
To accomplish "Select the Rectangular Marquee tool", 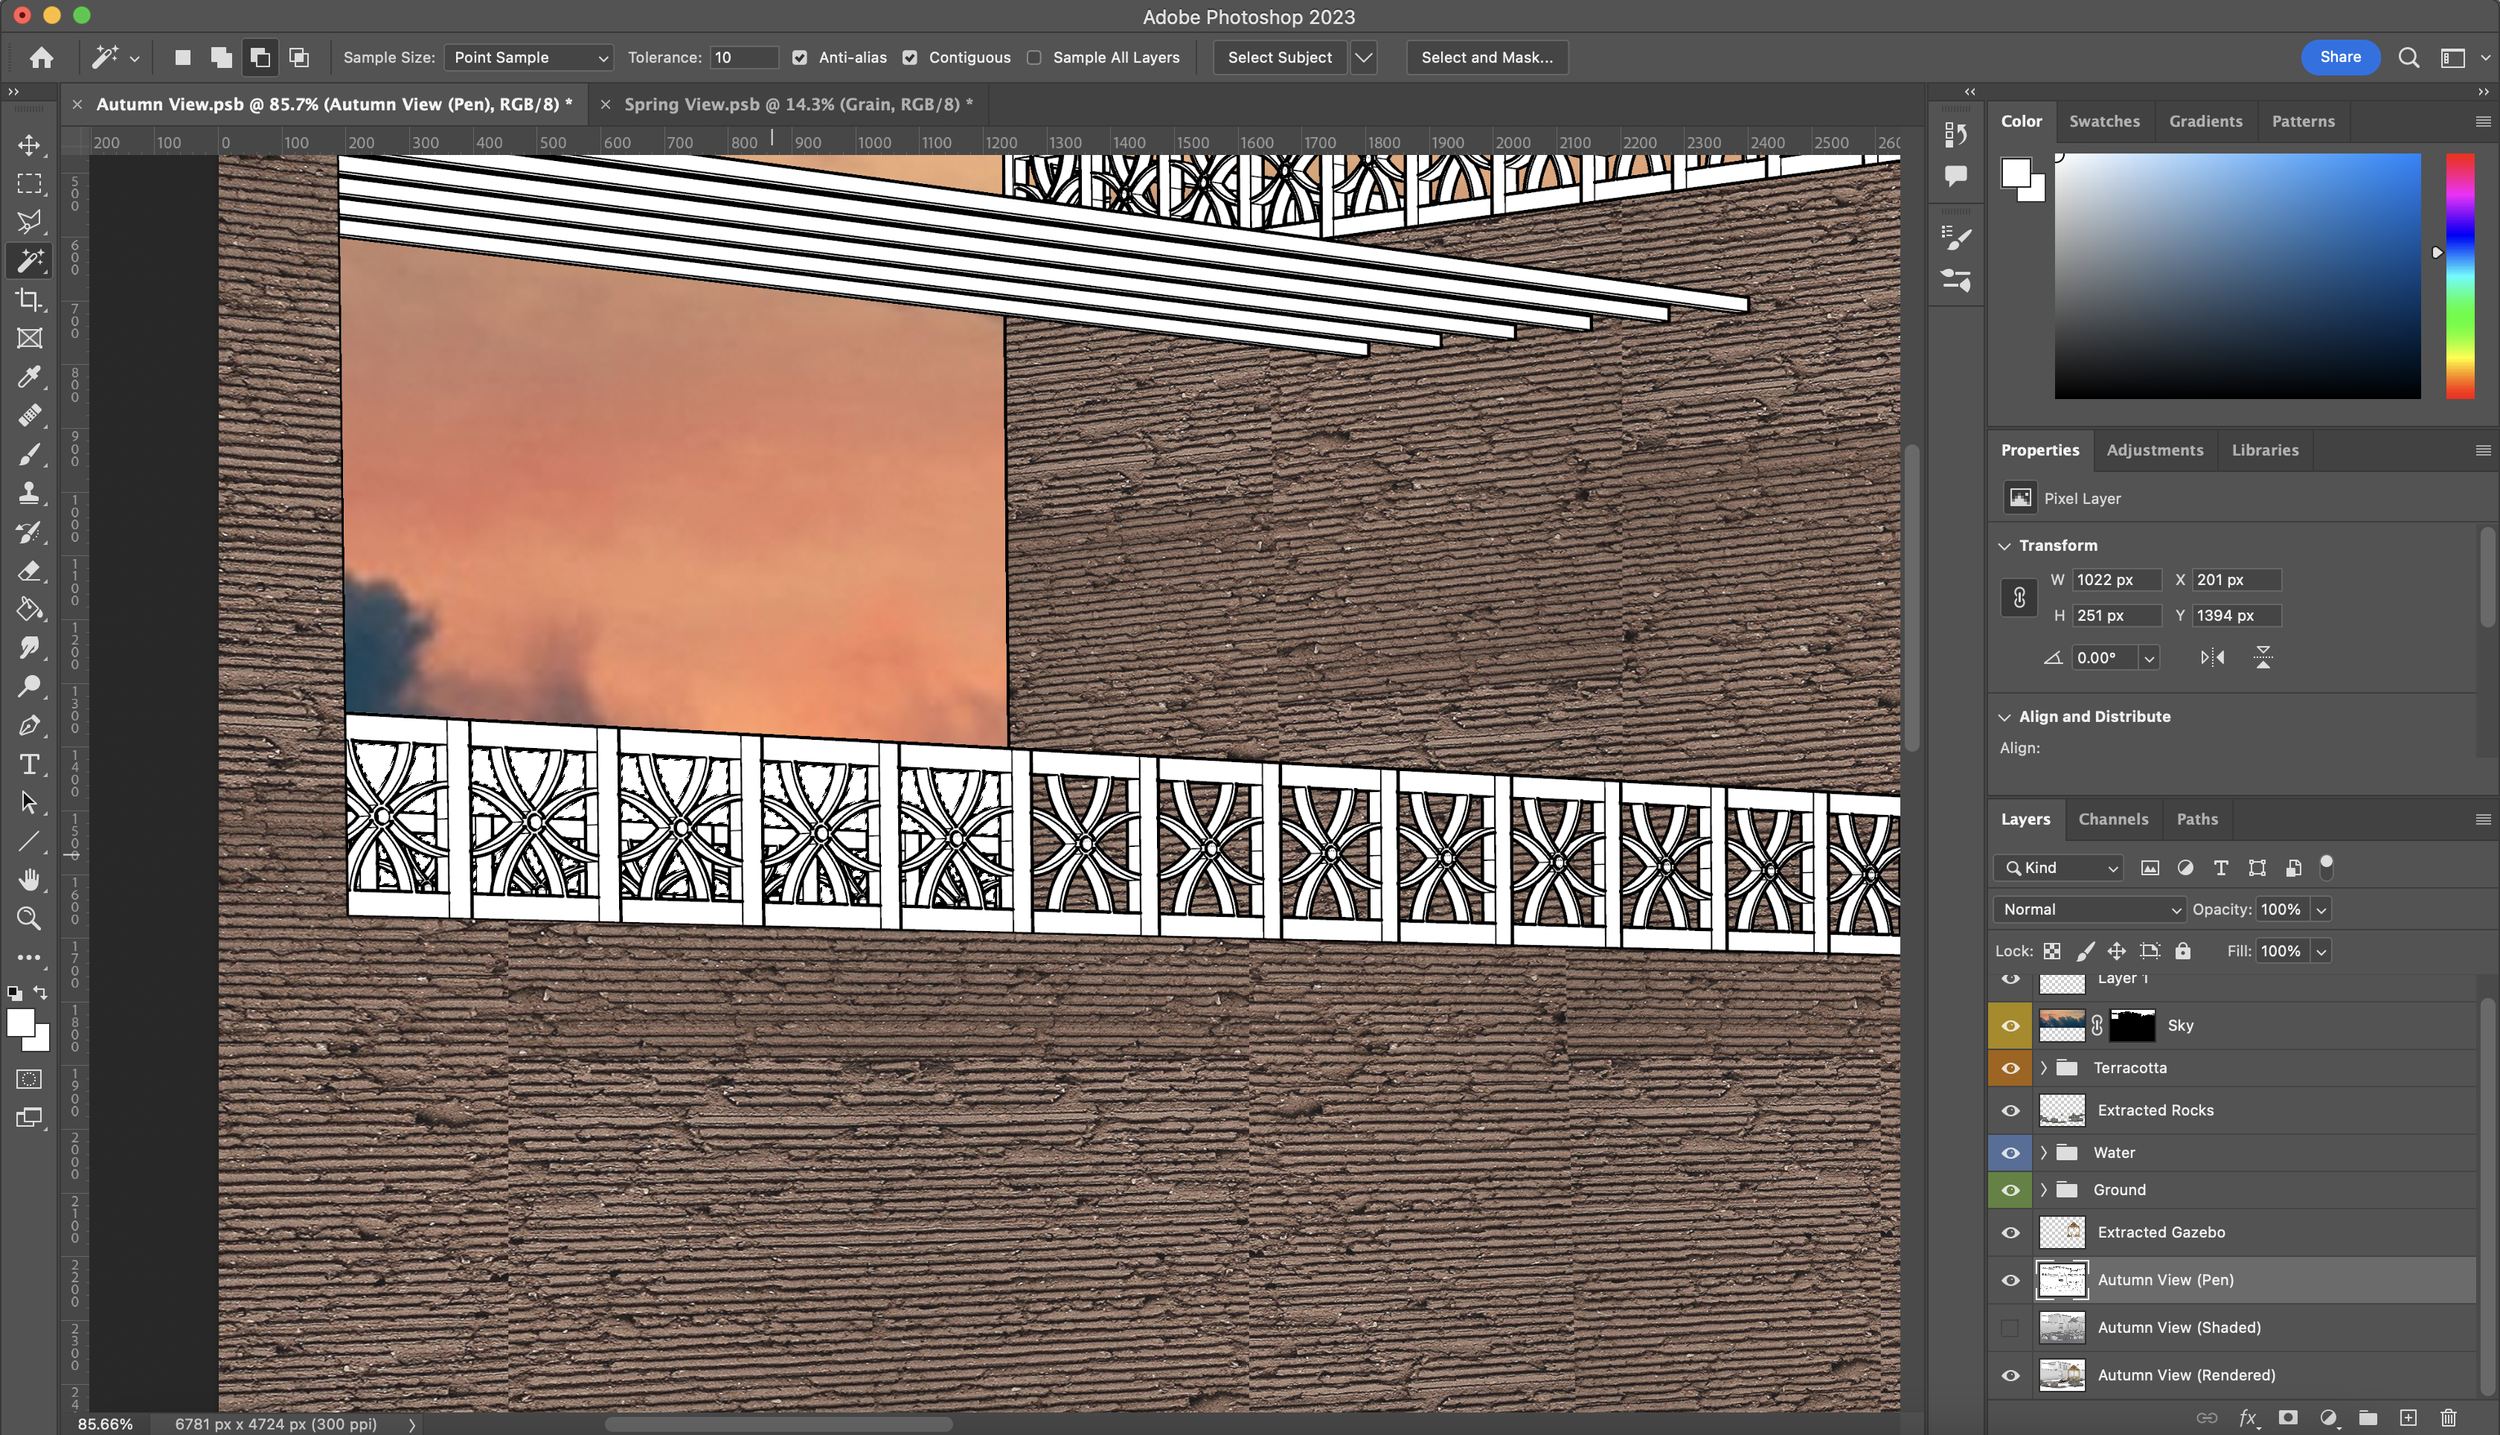I will [29, 184].
